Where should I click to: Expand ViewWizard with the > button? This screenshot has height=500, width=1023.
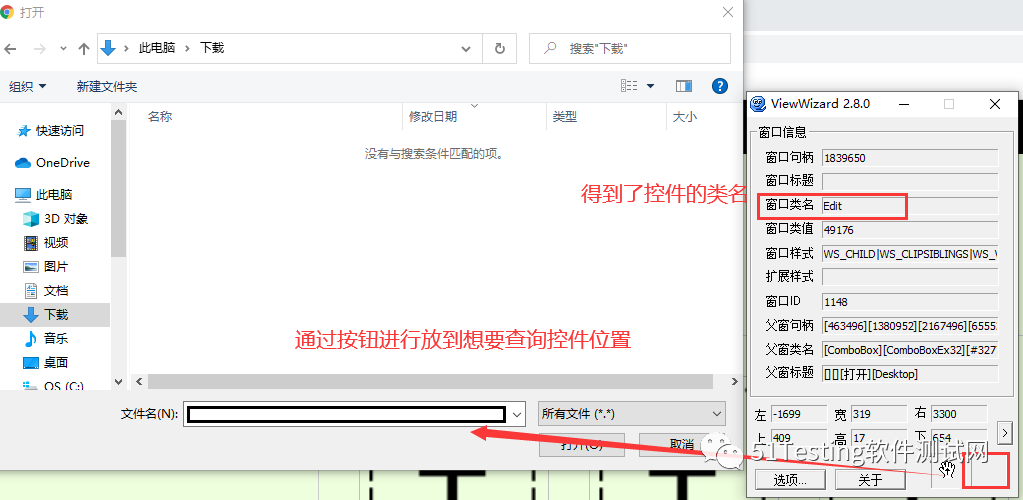[x=1005, y=431]
